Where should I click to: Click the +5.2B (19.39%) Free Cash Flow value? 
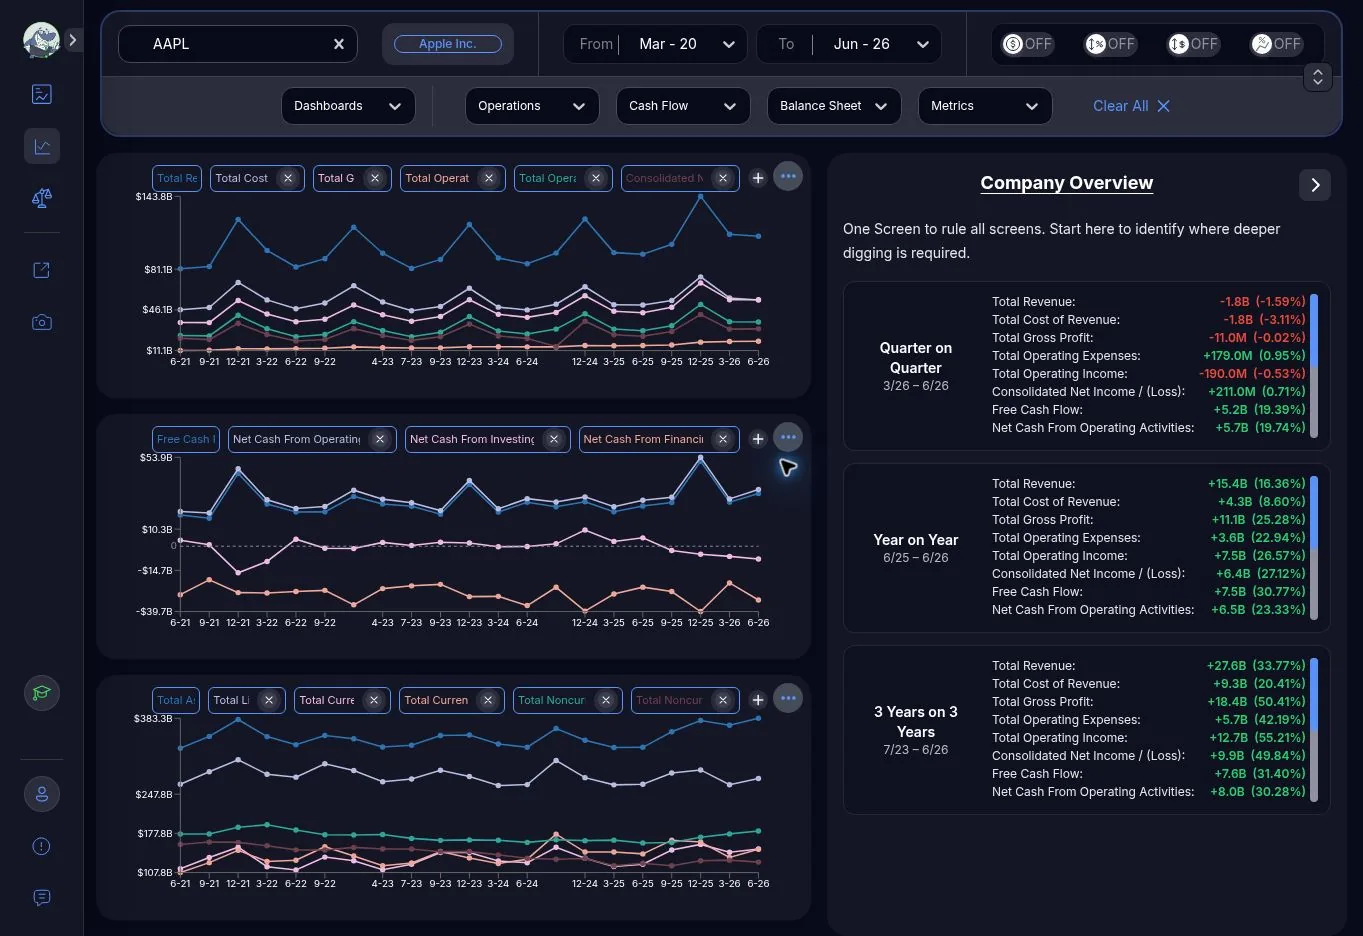click(1259, 410)
